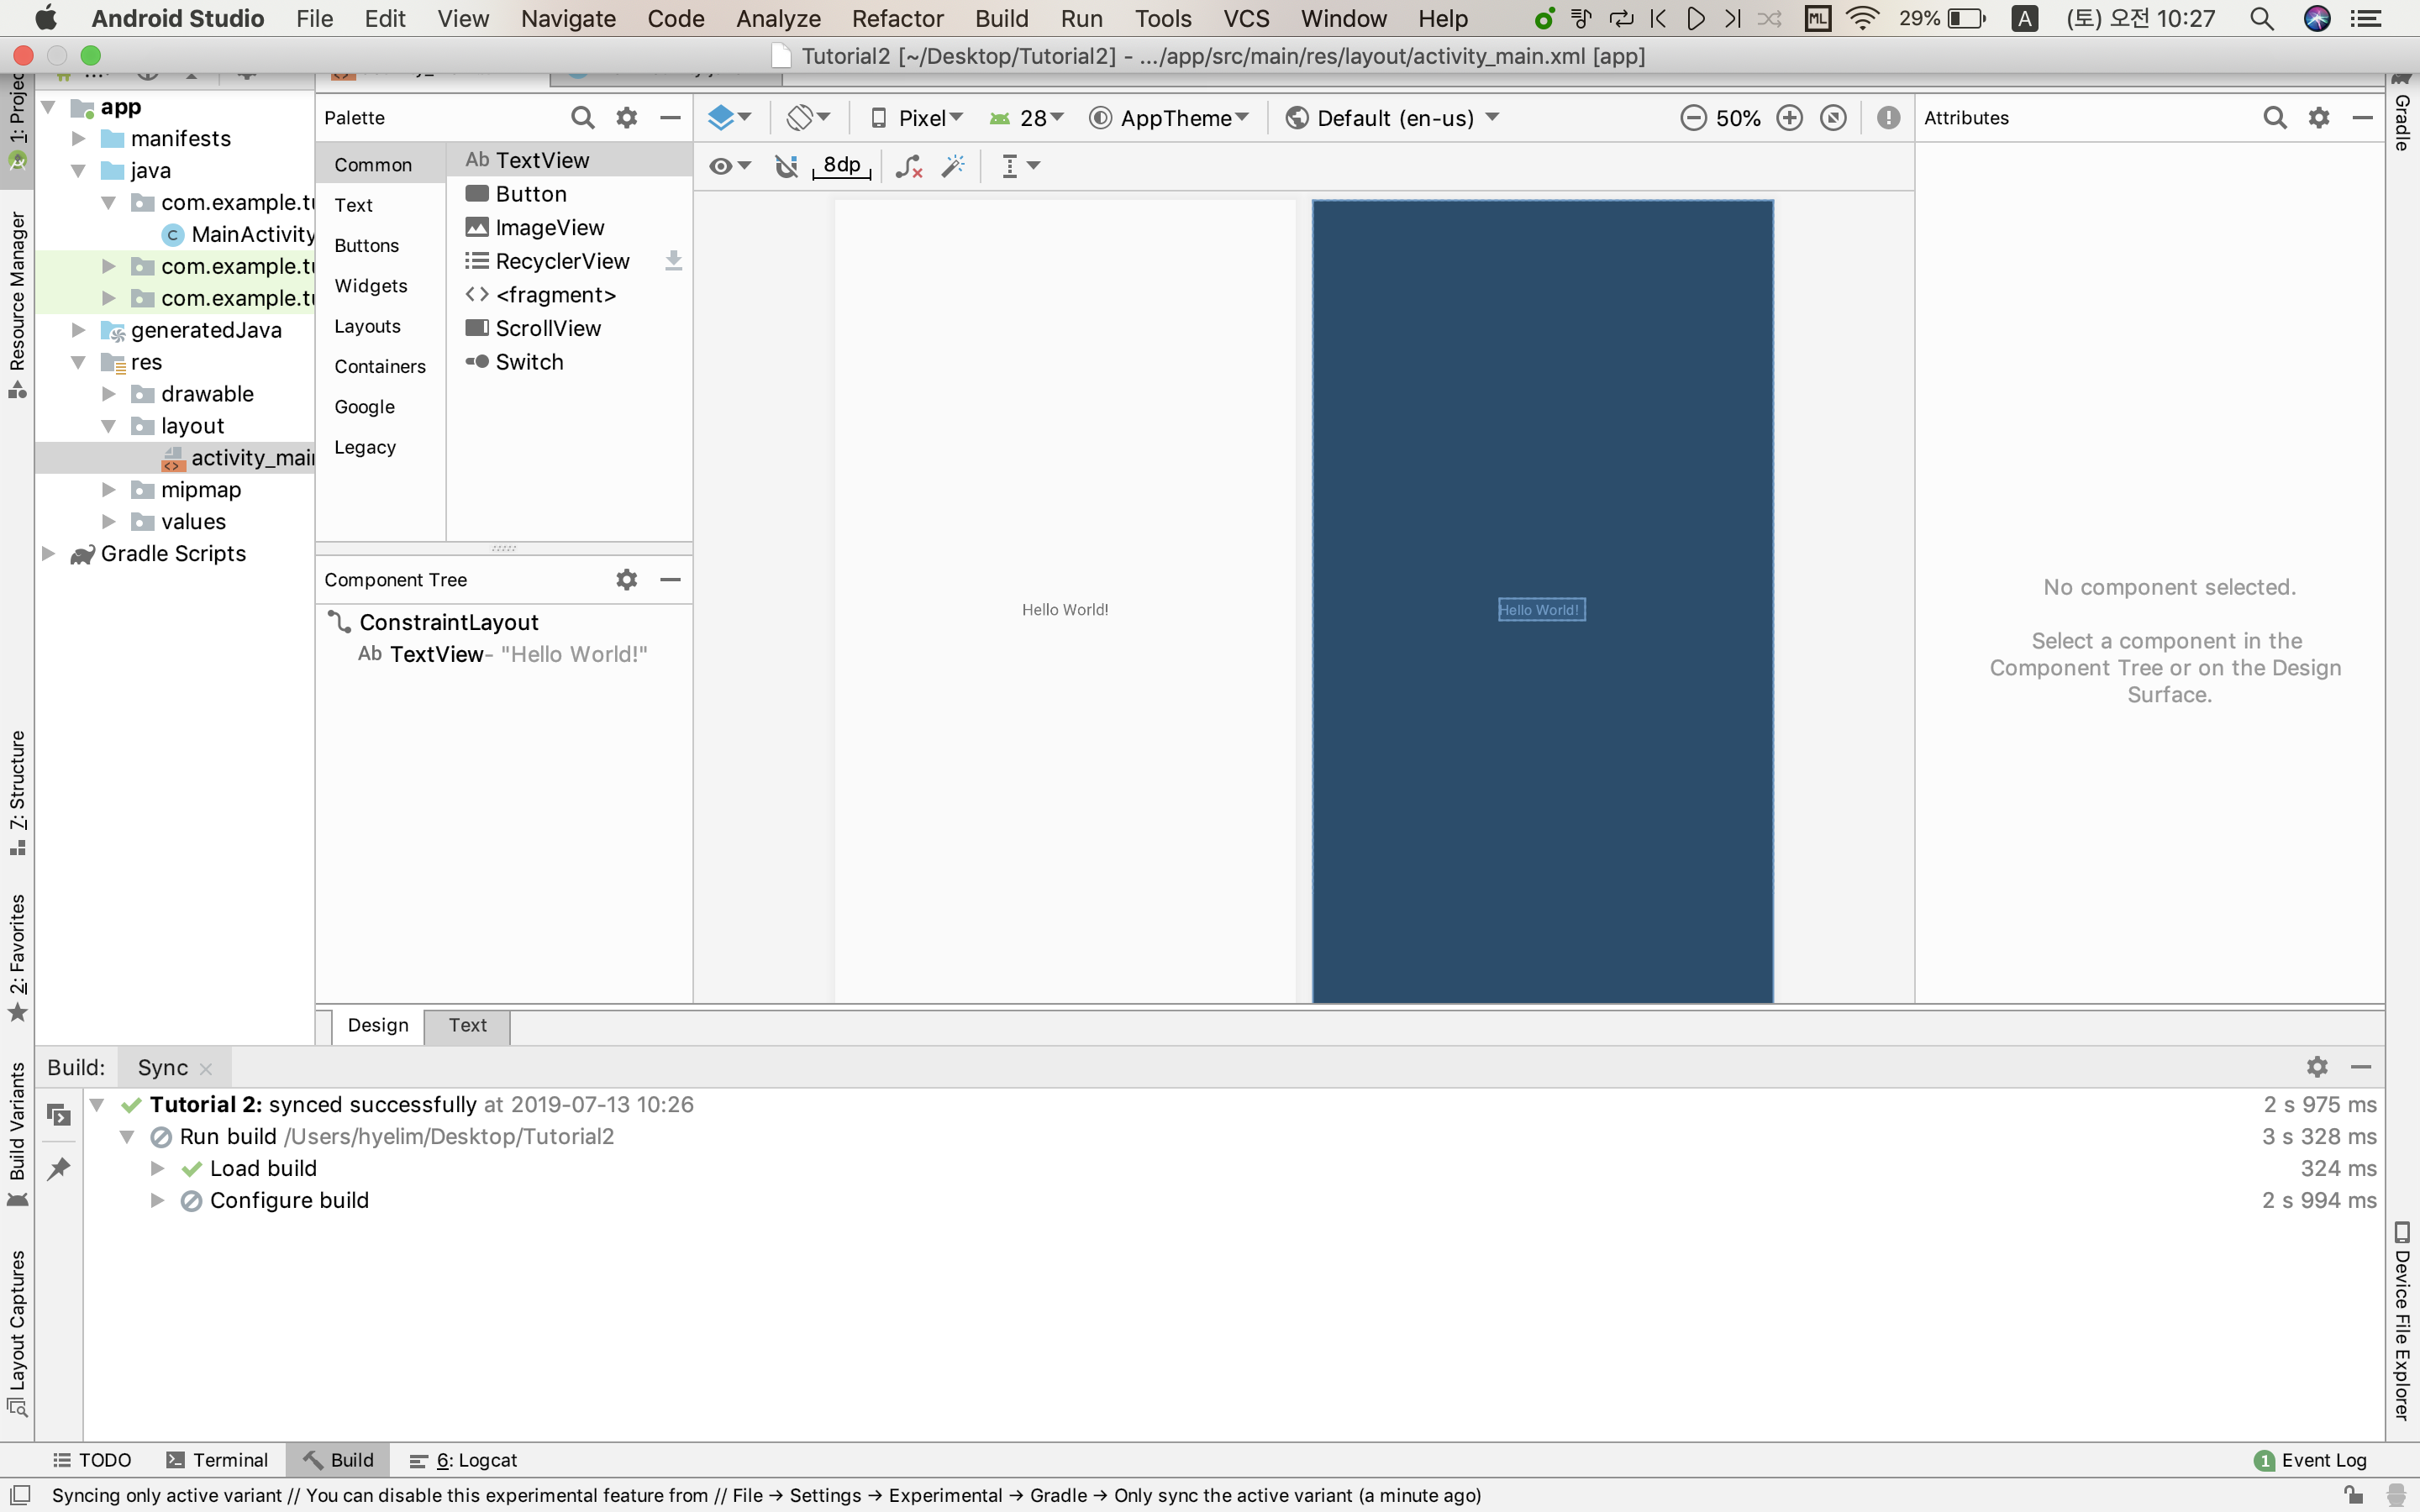The width and height of the screenshot is (2420, 1512).
Task: Select Button in the palette list
Action: point(530,194)
